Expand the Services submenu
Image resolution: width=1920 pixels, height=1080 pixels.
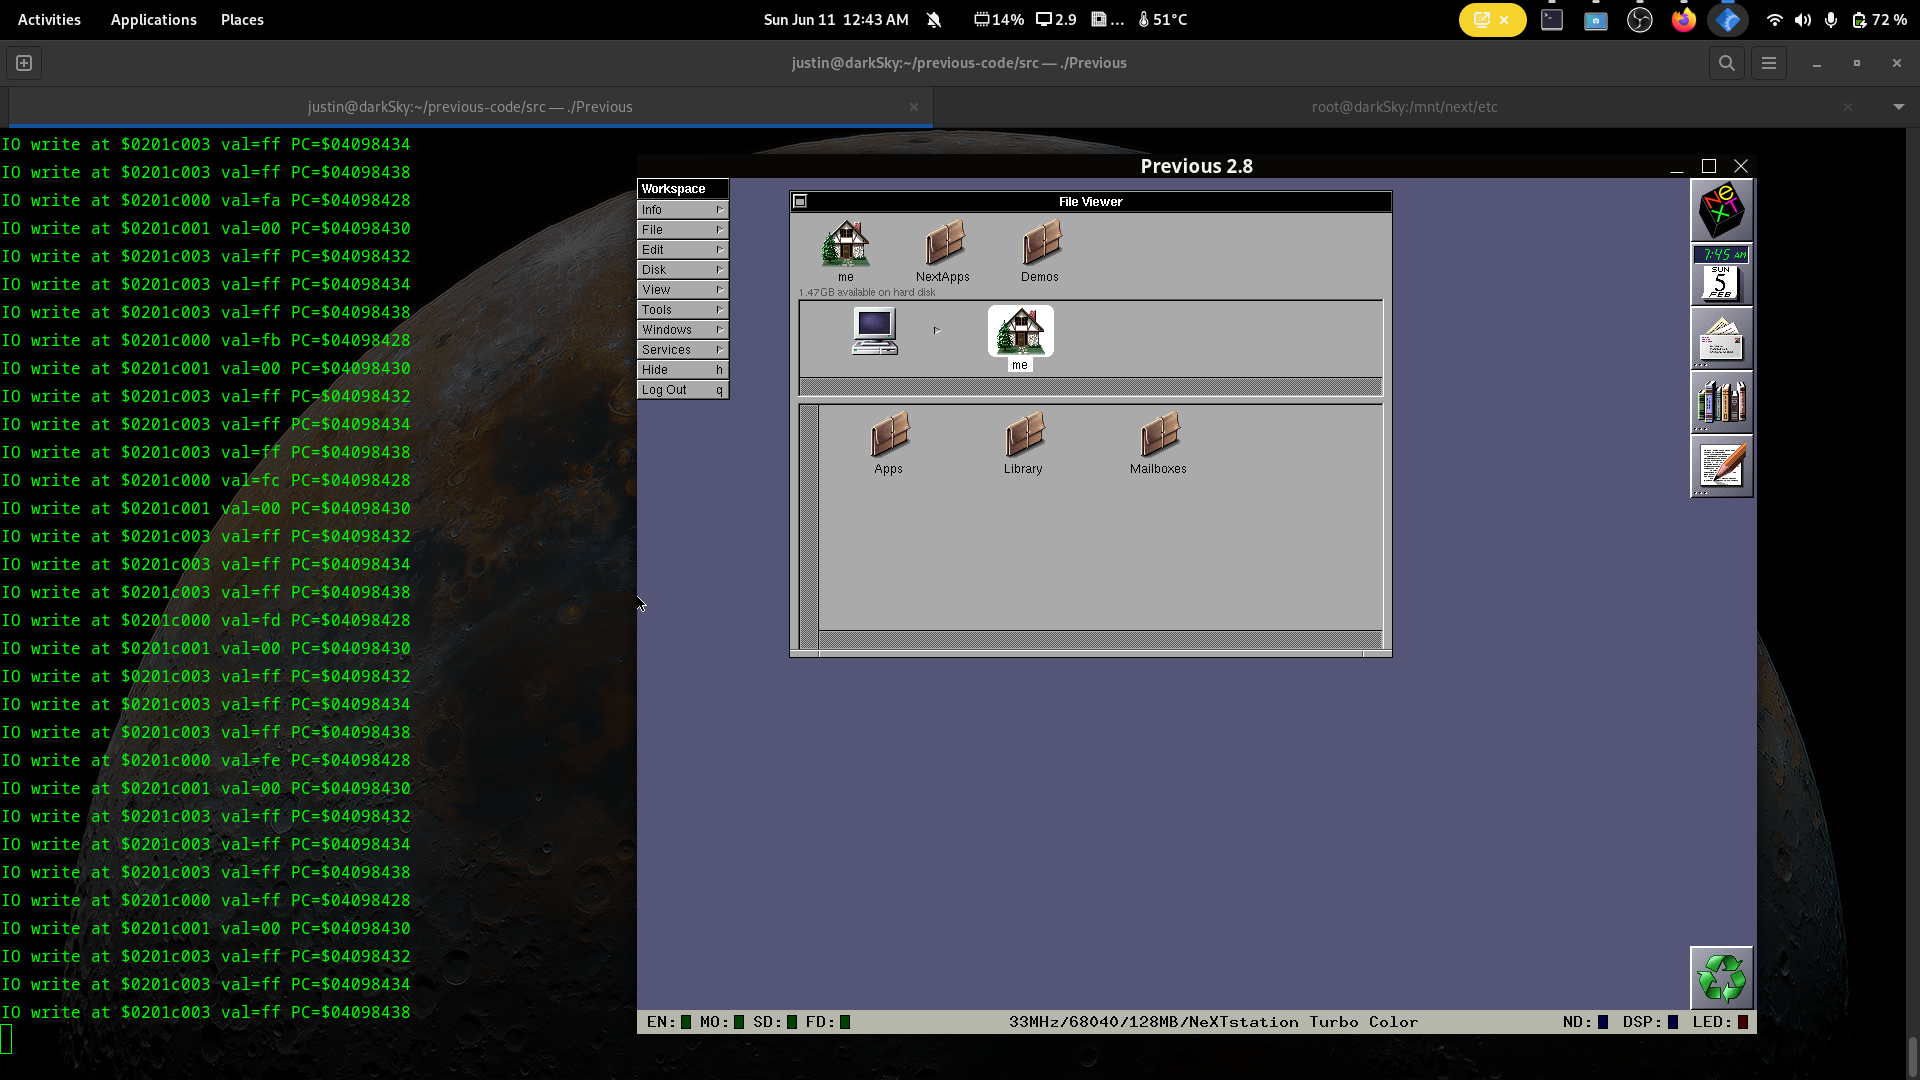pyautogui.click(x=683, y=350)
